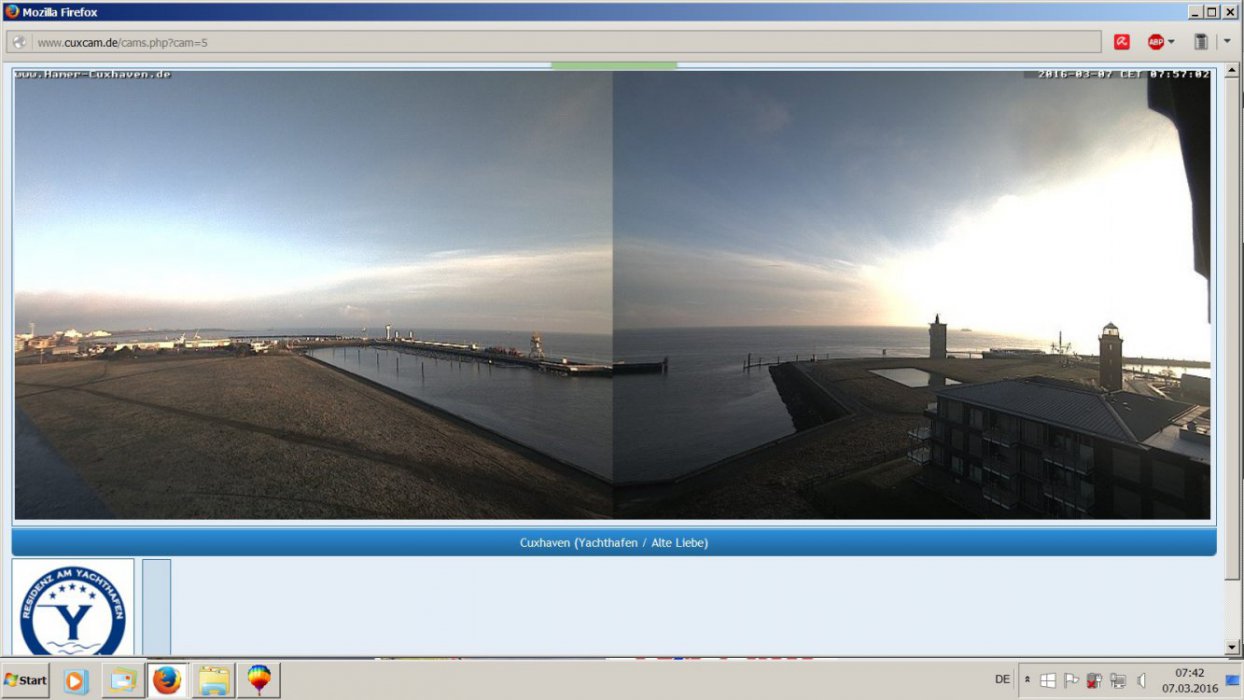Image resolution: width=1244 pixels, height=700 pixels.
Task: Click the red Avira extension icon
Action: (x=1122, y=42)
